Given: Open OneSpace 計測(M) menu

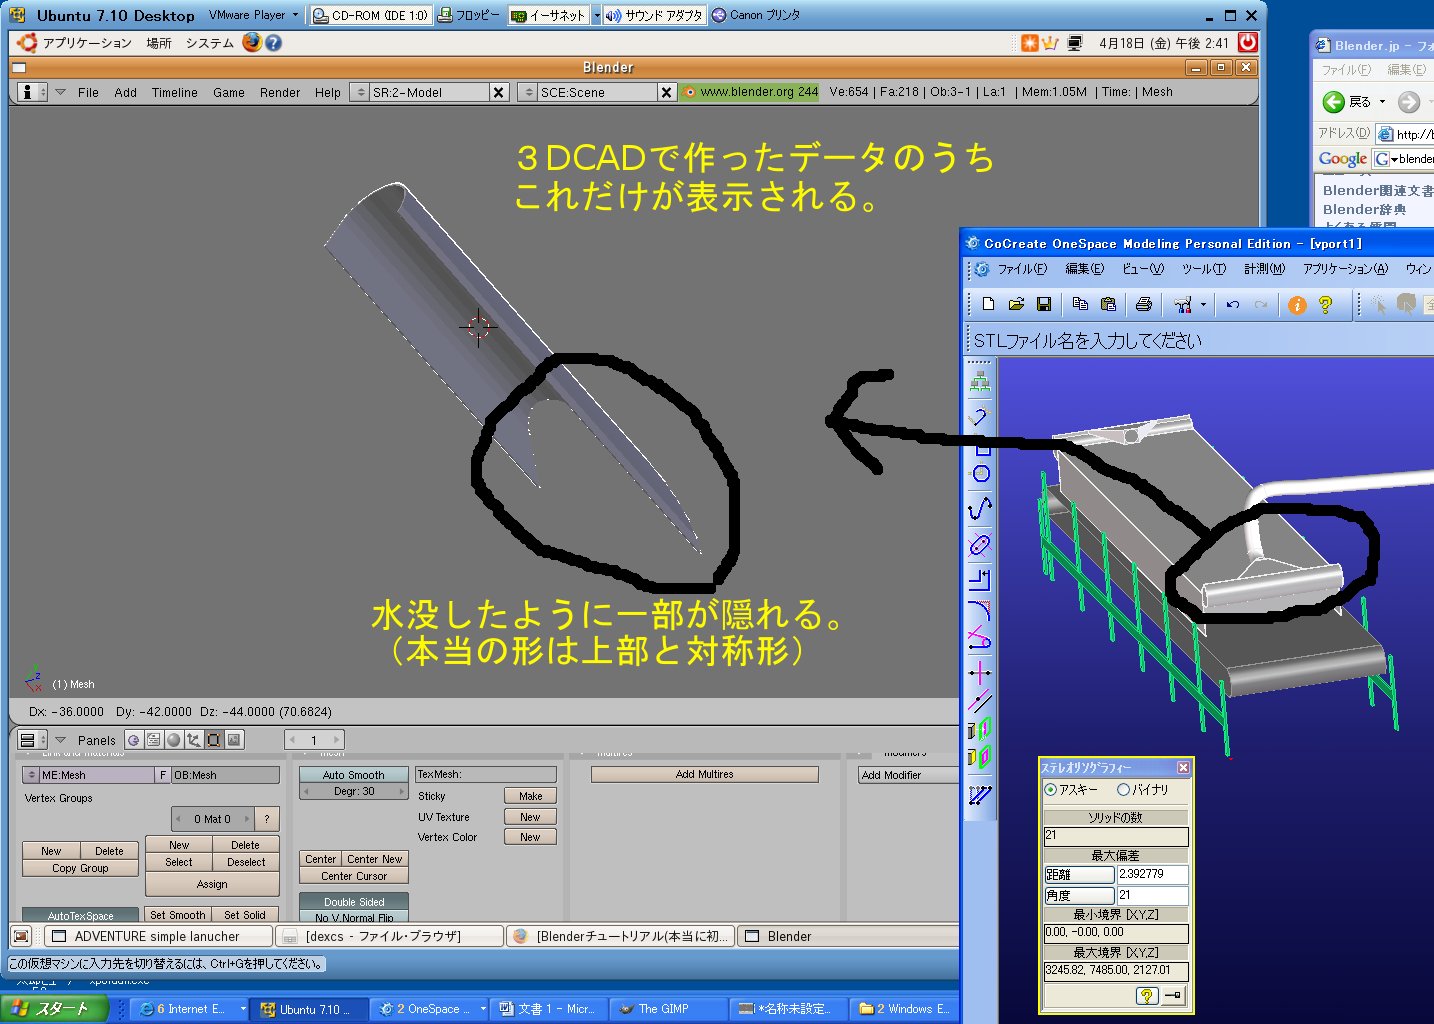Looking at the screenshot, I should [1264, 269].
